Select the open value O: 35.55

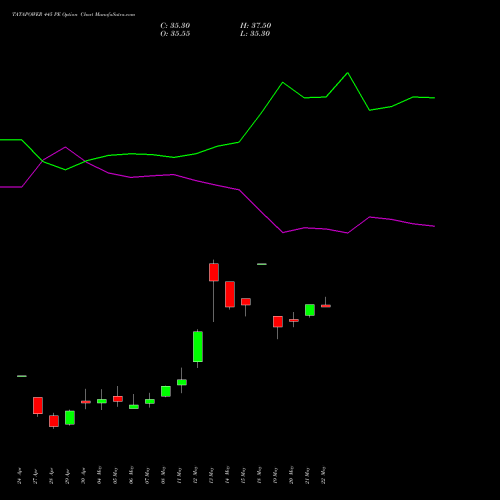(x=175, y=34)
